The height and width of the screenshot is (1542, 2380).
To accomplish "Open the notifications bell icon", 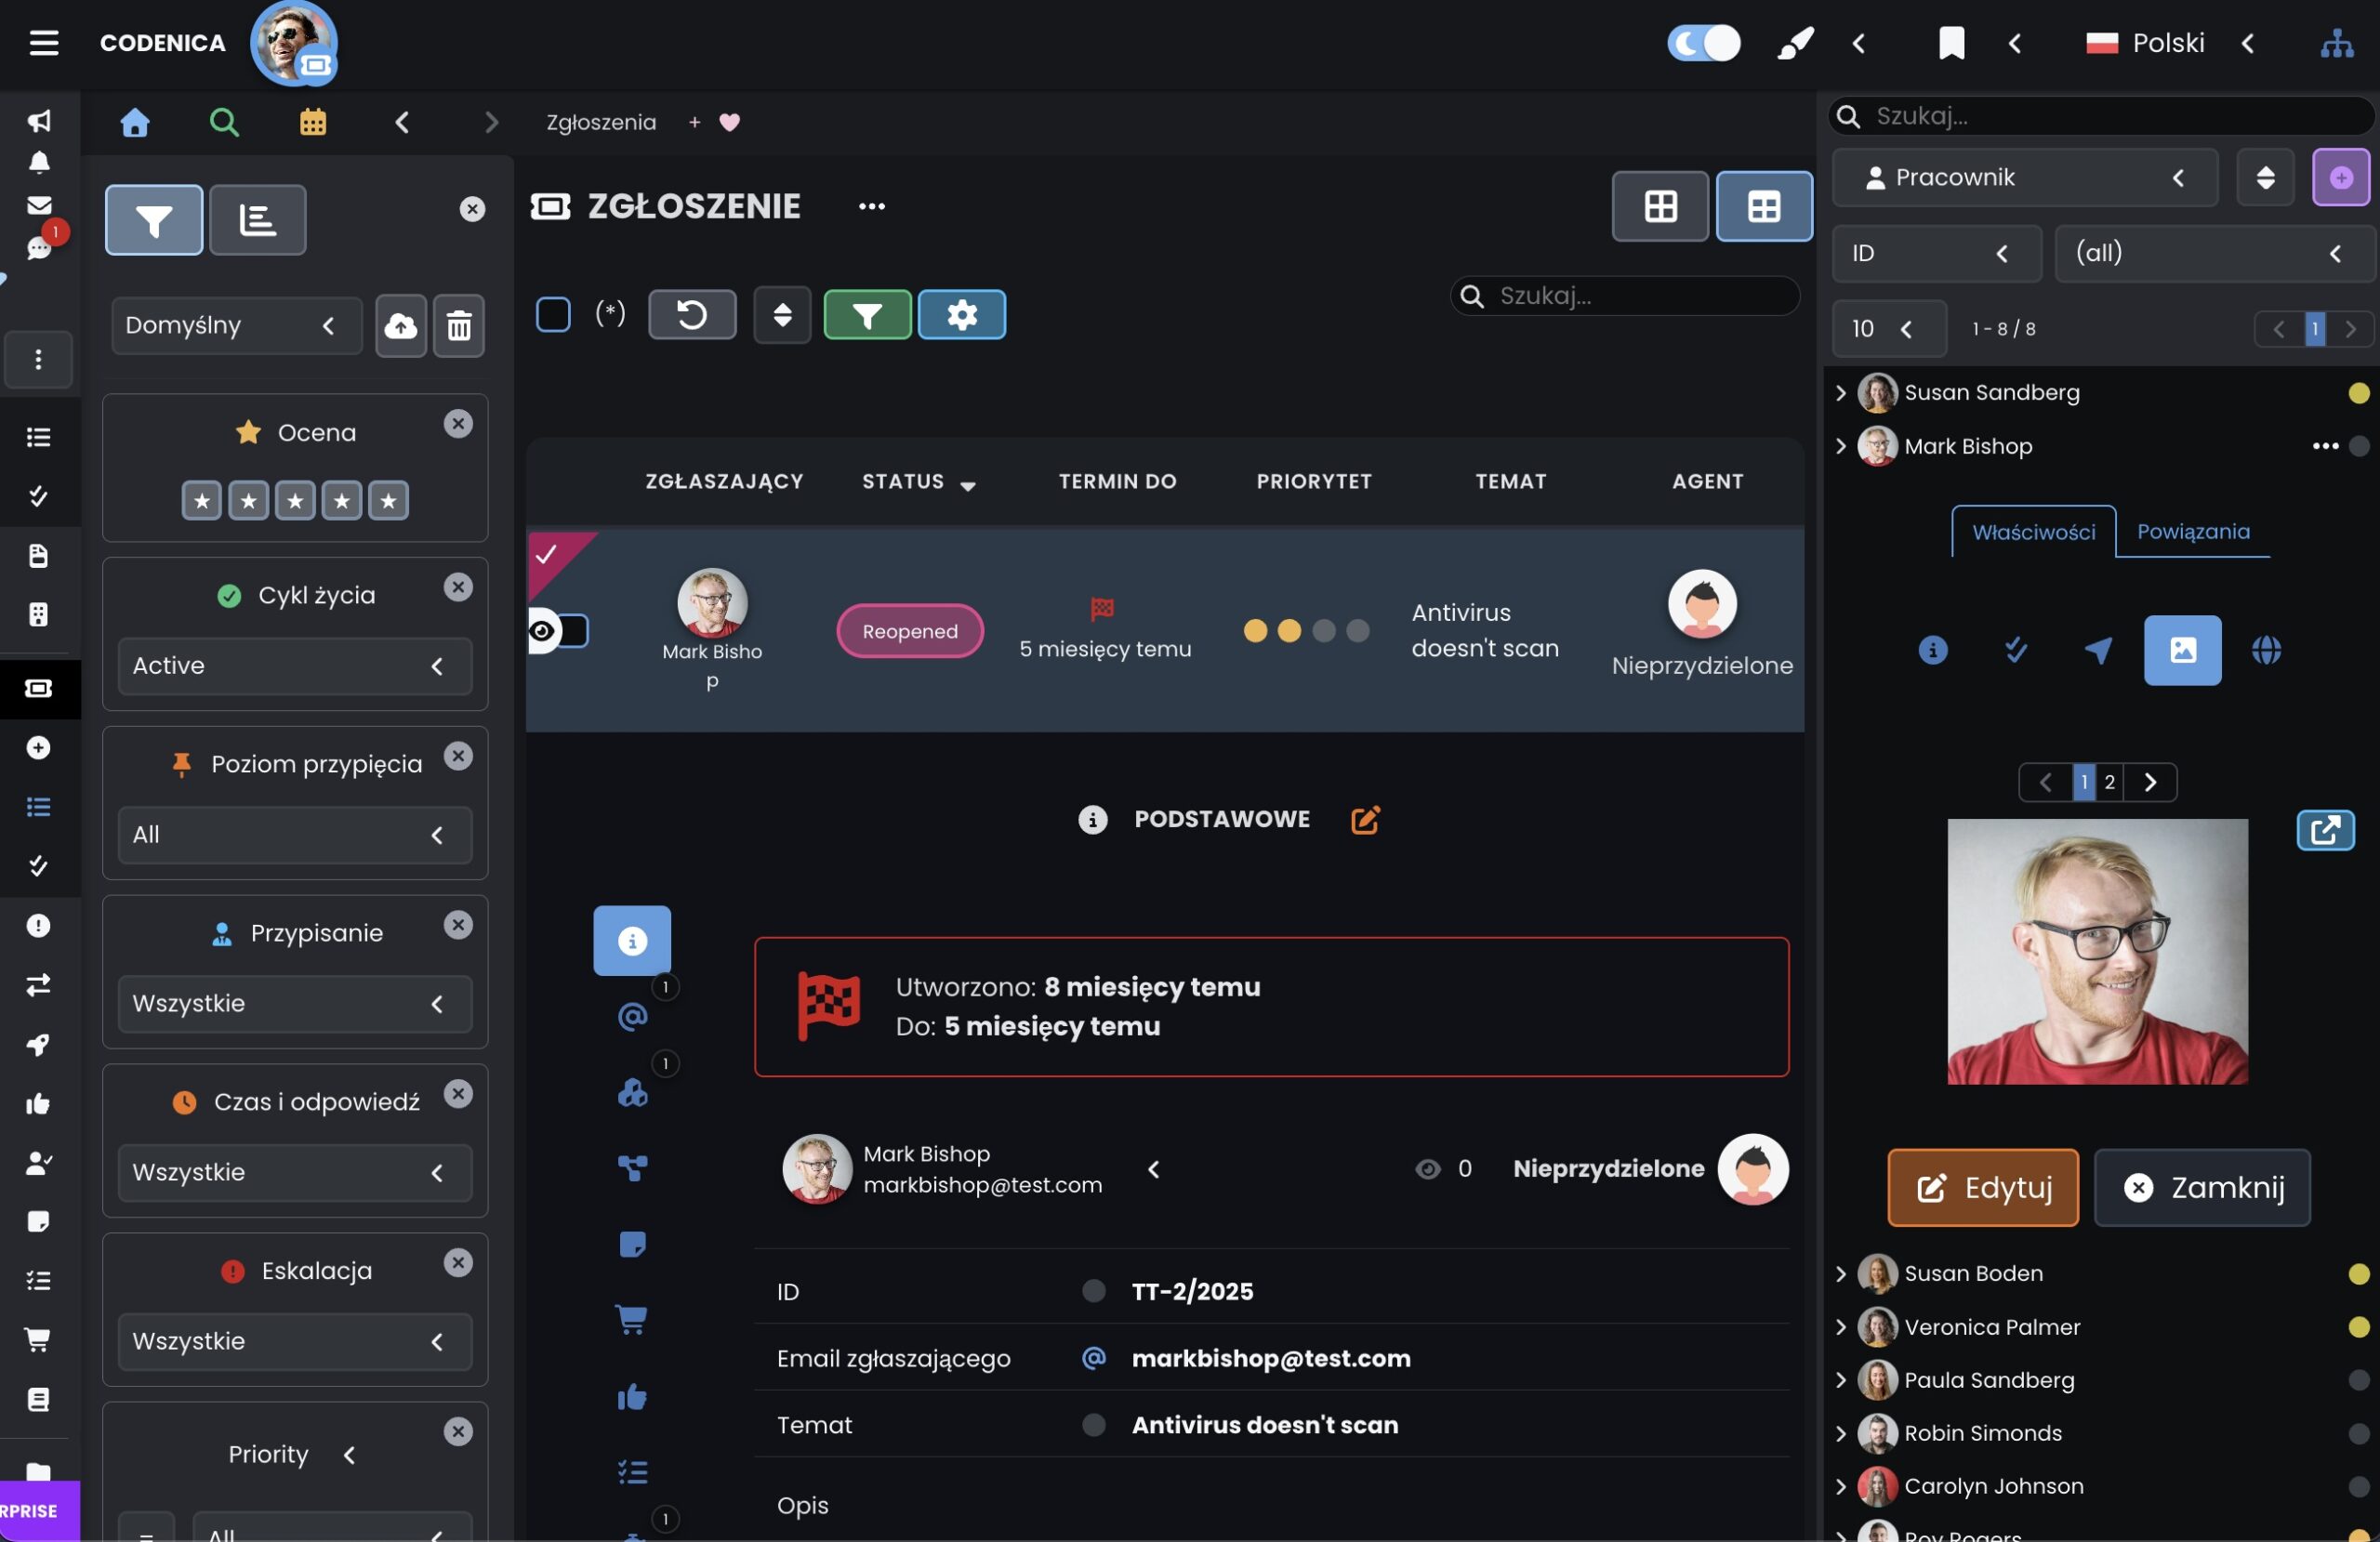I will 38,162.
